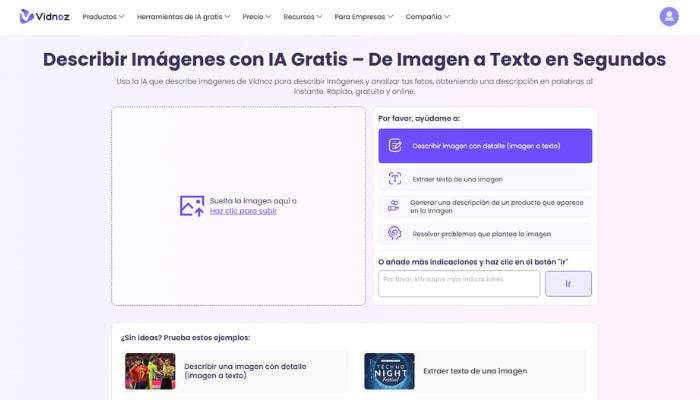
Task: Click the main Describir Imágenes con IA title
Action: tap(354, 59)
